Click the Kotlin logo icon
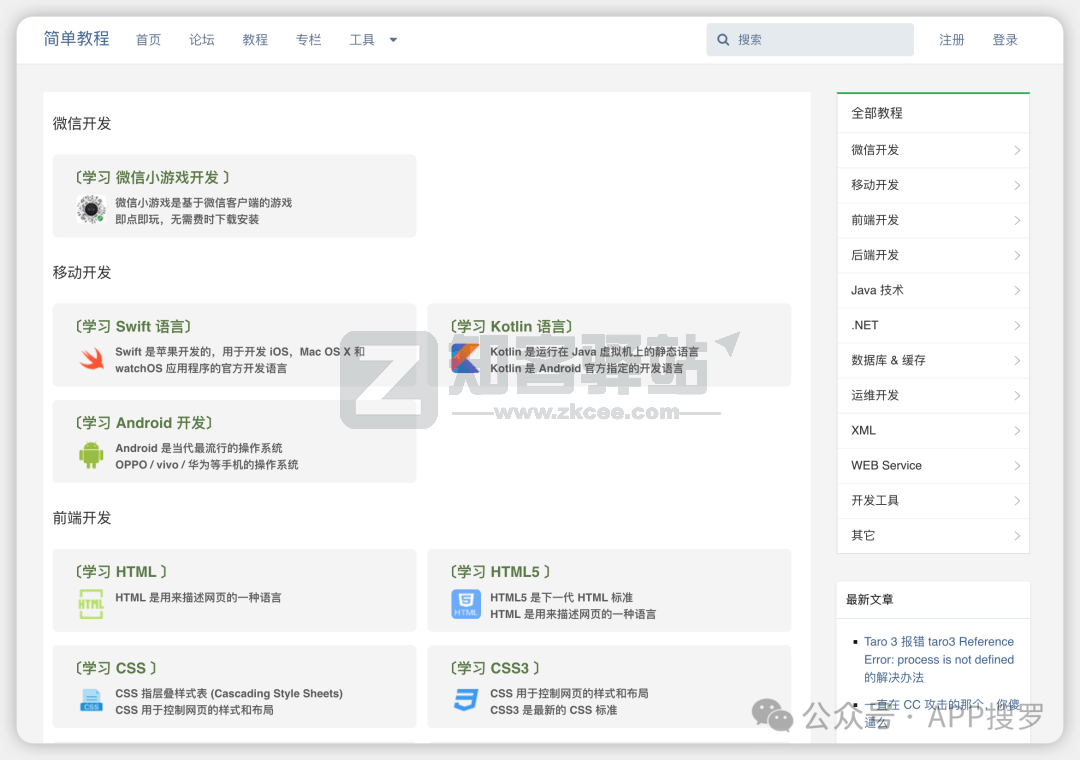This screenshot has width=1080, height=760. (x=465, y=359)
